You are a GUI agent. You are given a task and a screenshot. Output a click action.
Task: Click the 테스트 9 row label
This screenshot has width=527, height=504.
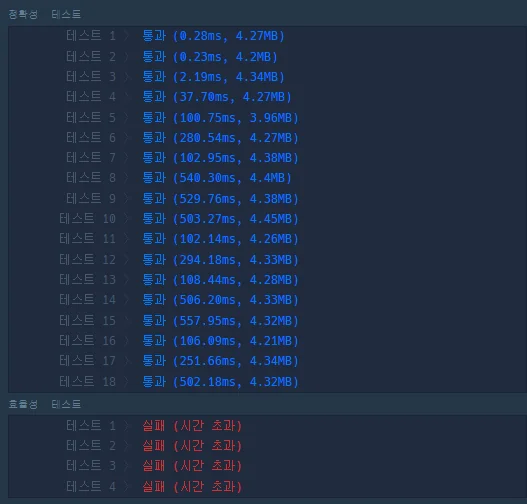pos(91,199)
